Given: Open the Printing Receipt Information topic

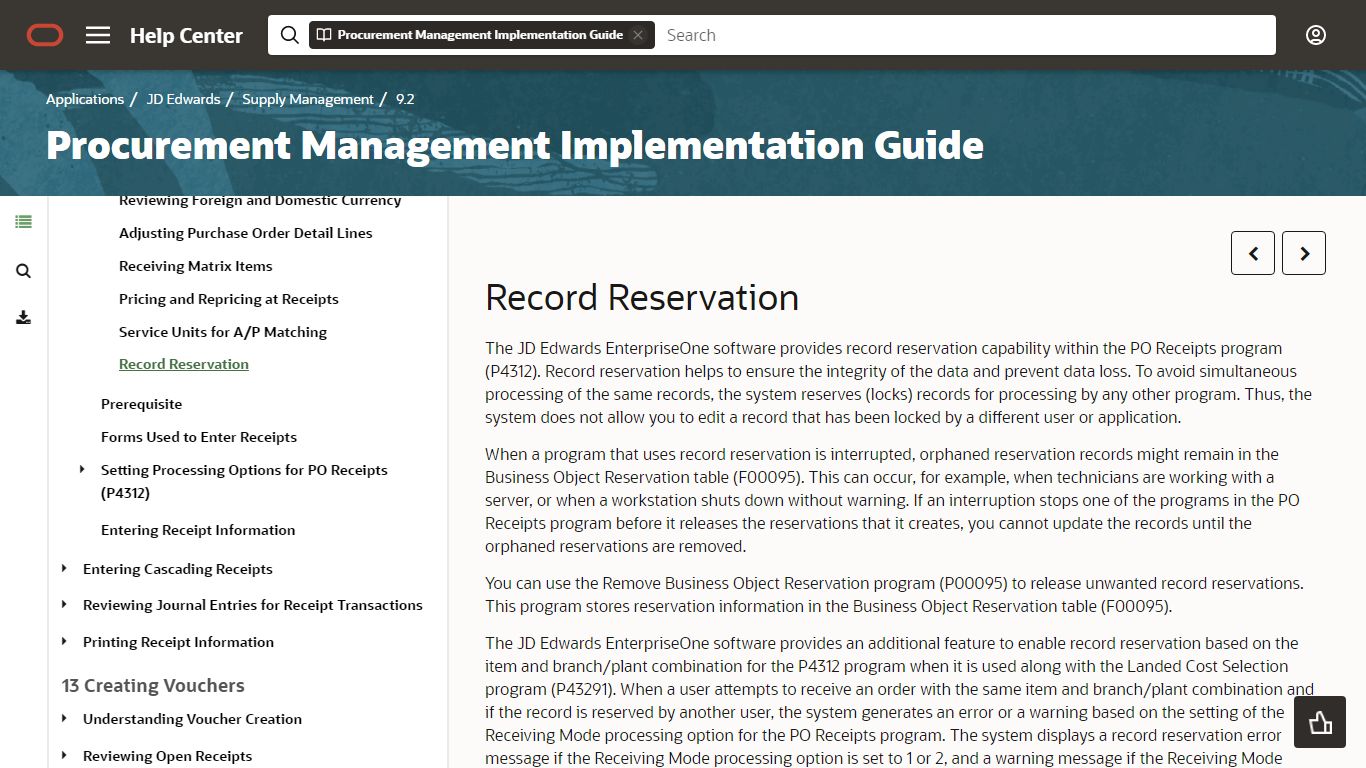Looking at the screenshot, I should pyautogui.click(x=178, y=642).
